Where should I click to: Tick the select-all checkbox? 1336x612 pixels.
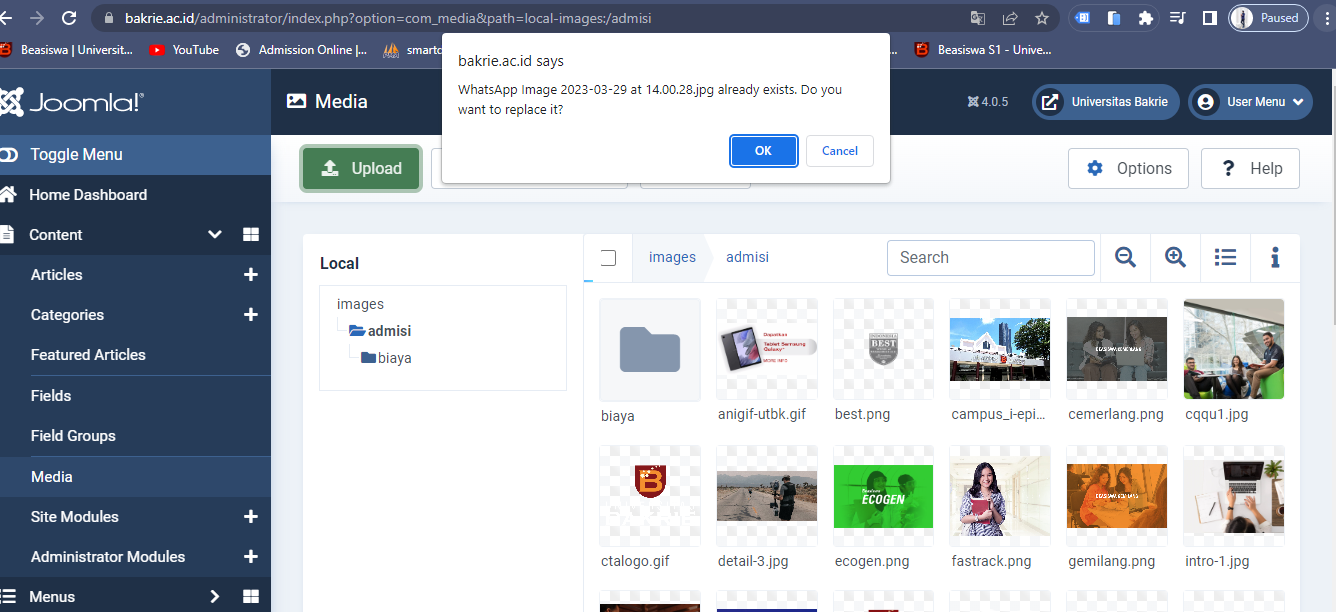(607, 258)
